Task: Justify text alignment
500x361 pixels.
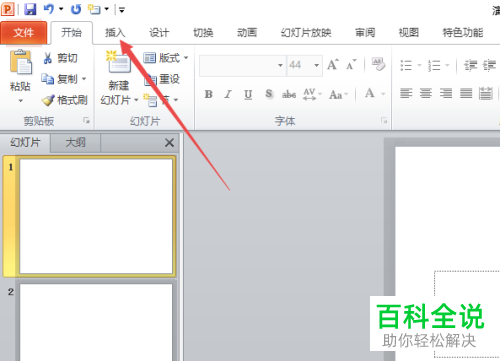Action: click(x=466, y=93)
